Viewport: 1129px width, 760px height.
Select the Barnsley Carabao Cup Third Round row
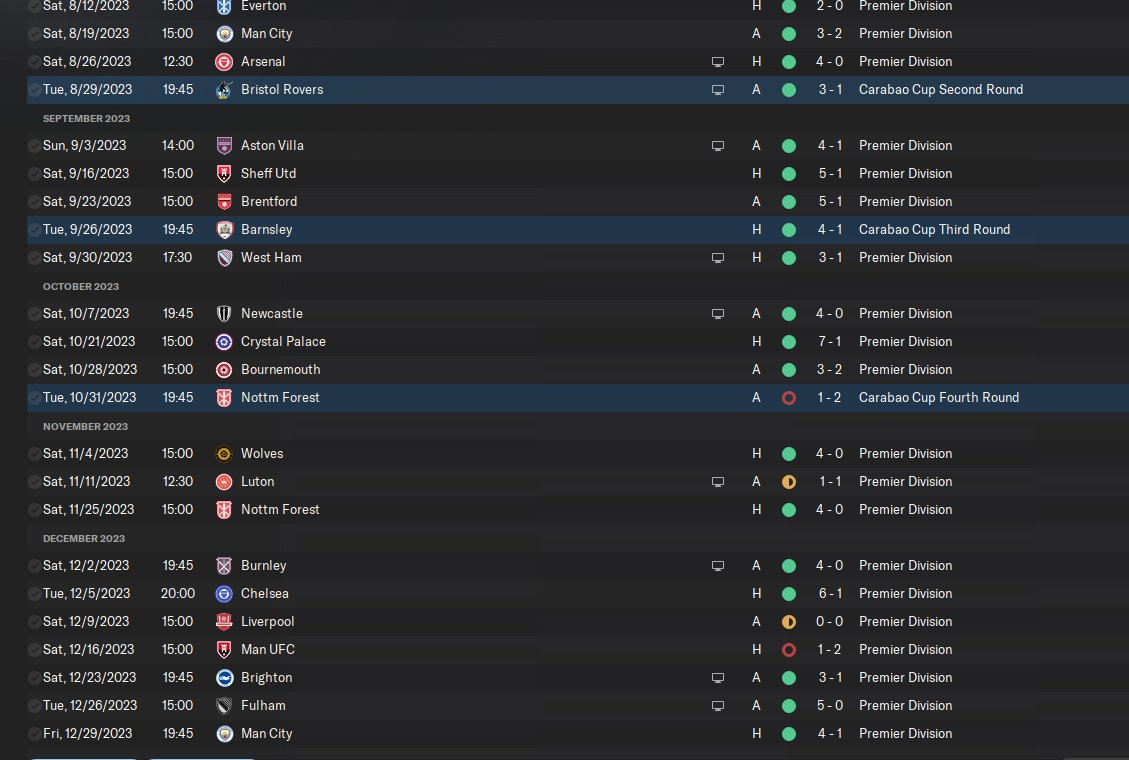point(577,230)
